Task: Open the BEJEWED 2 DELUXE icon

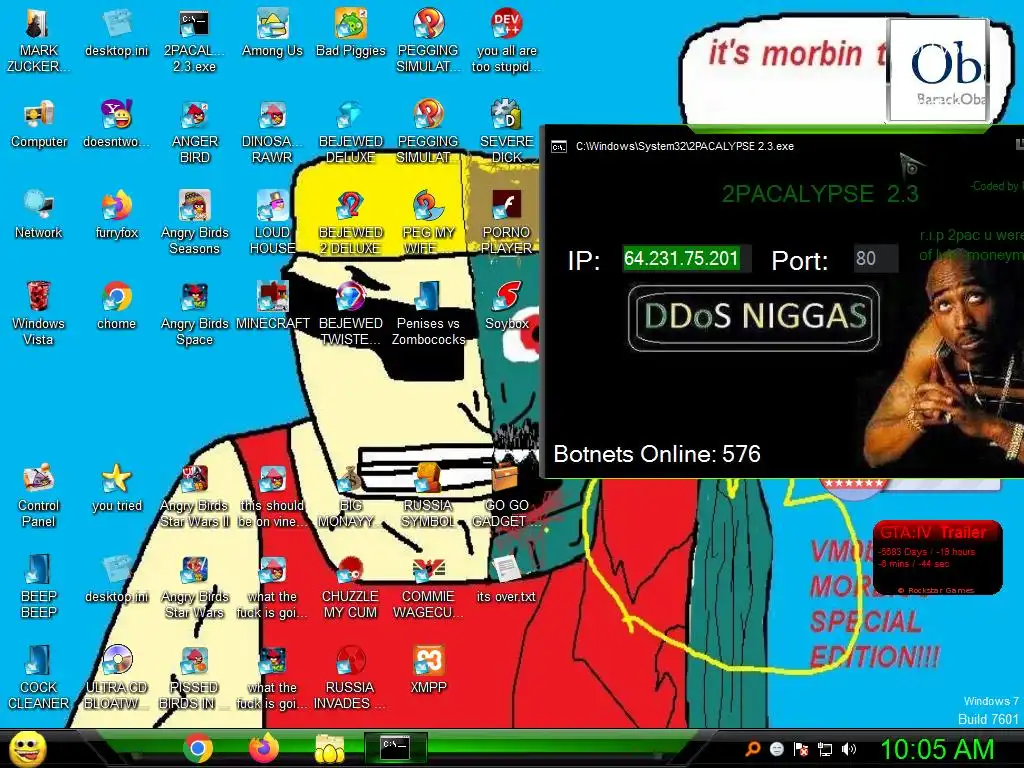Action: pyautogui.click(x=351, y=222)
